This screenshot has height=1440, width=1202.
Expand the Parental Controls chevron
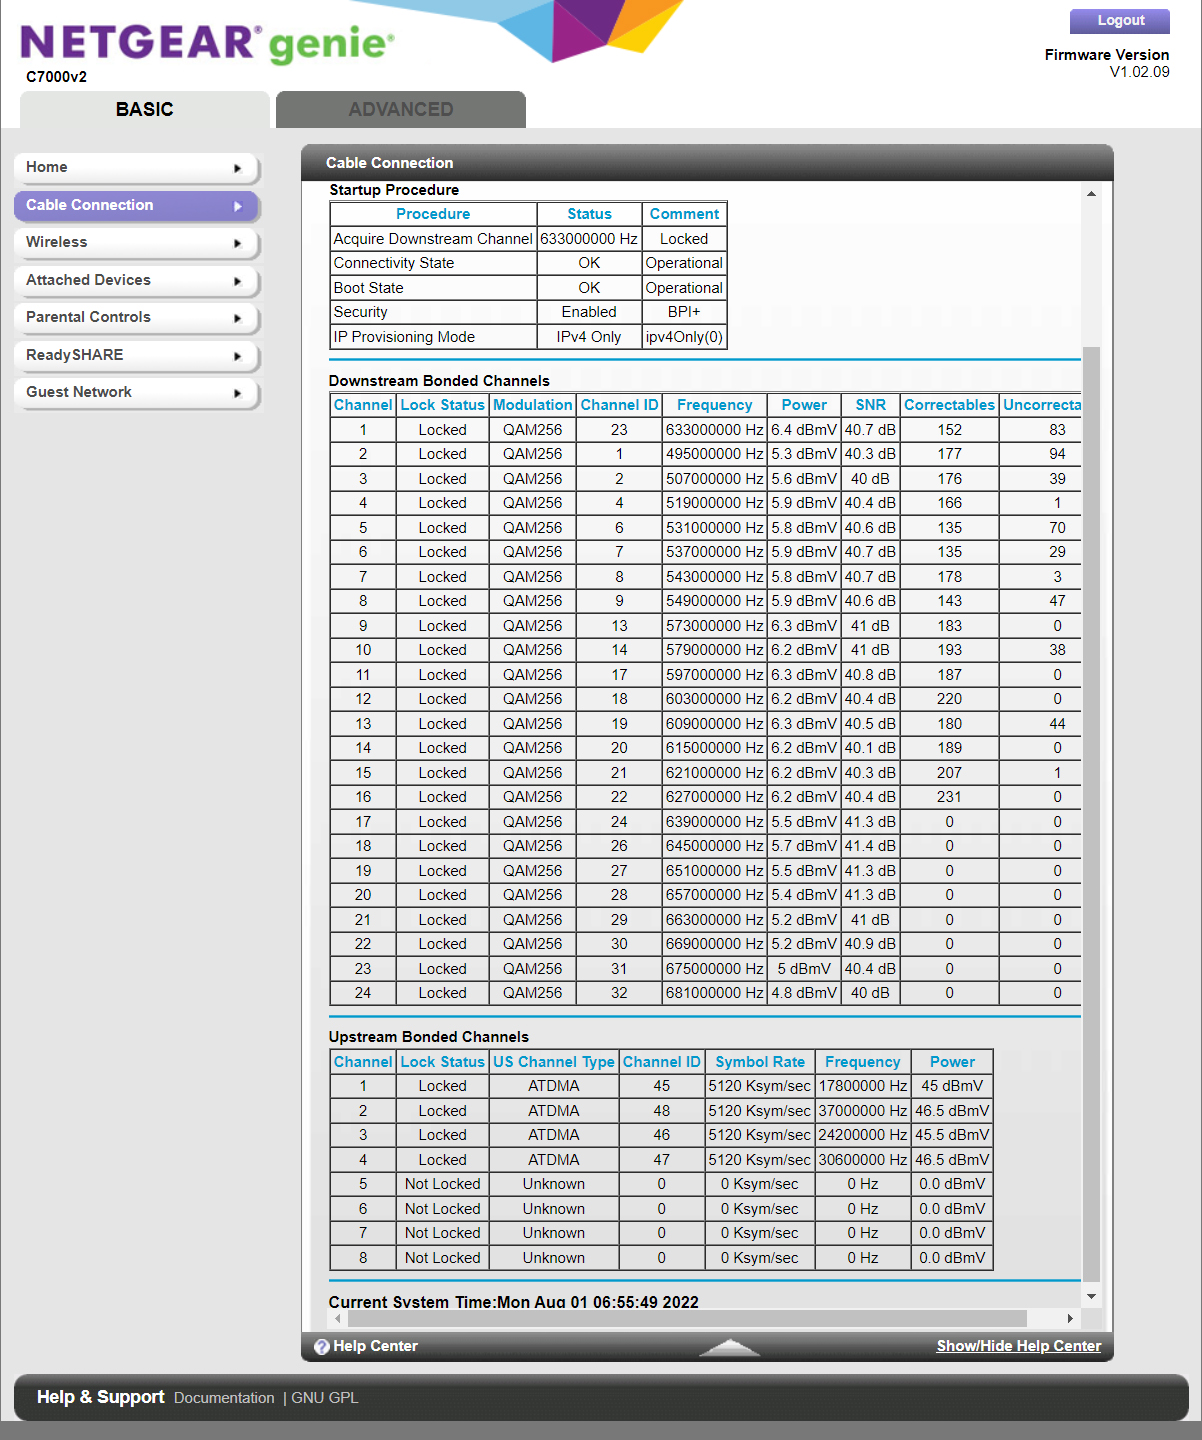[x=239, y=318]
